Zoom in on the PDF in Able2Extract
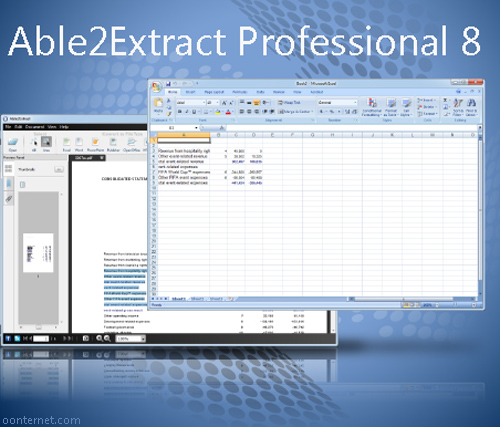500x427 pixels. pos(99,339)
